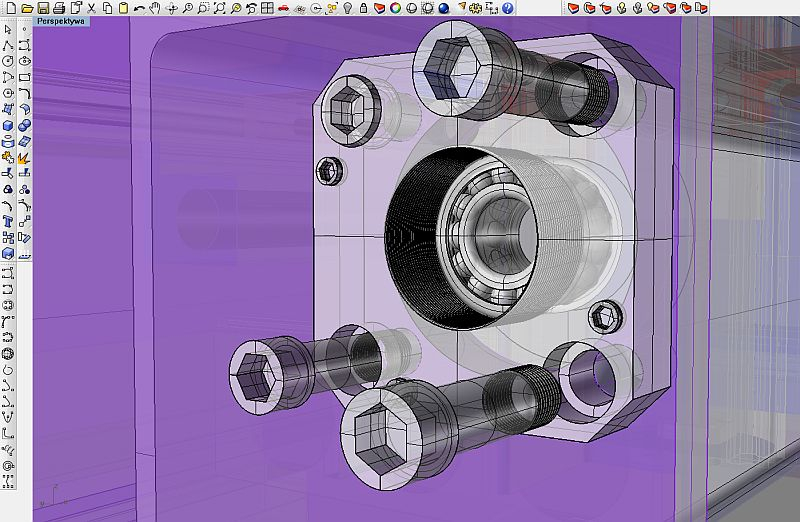This screenshot has height=522, width=800.
Task: Click the puzzle piece Join icon
Action: [8, 158]
